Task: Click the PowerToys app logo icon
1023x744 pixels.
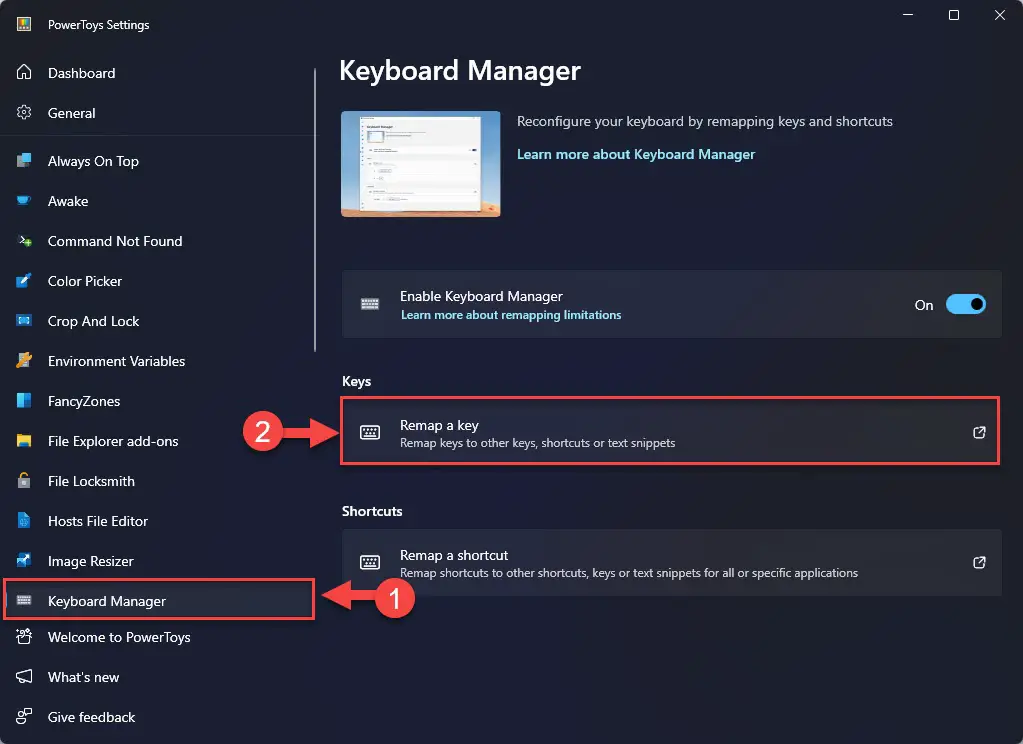Action: (24, 24)
